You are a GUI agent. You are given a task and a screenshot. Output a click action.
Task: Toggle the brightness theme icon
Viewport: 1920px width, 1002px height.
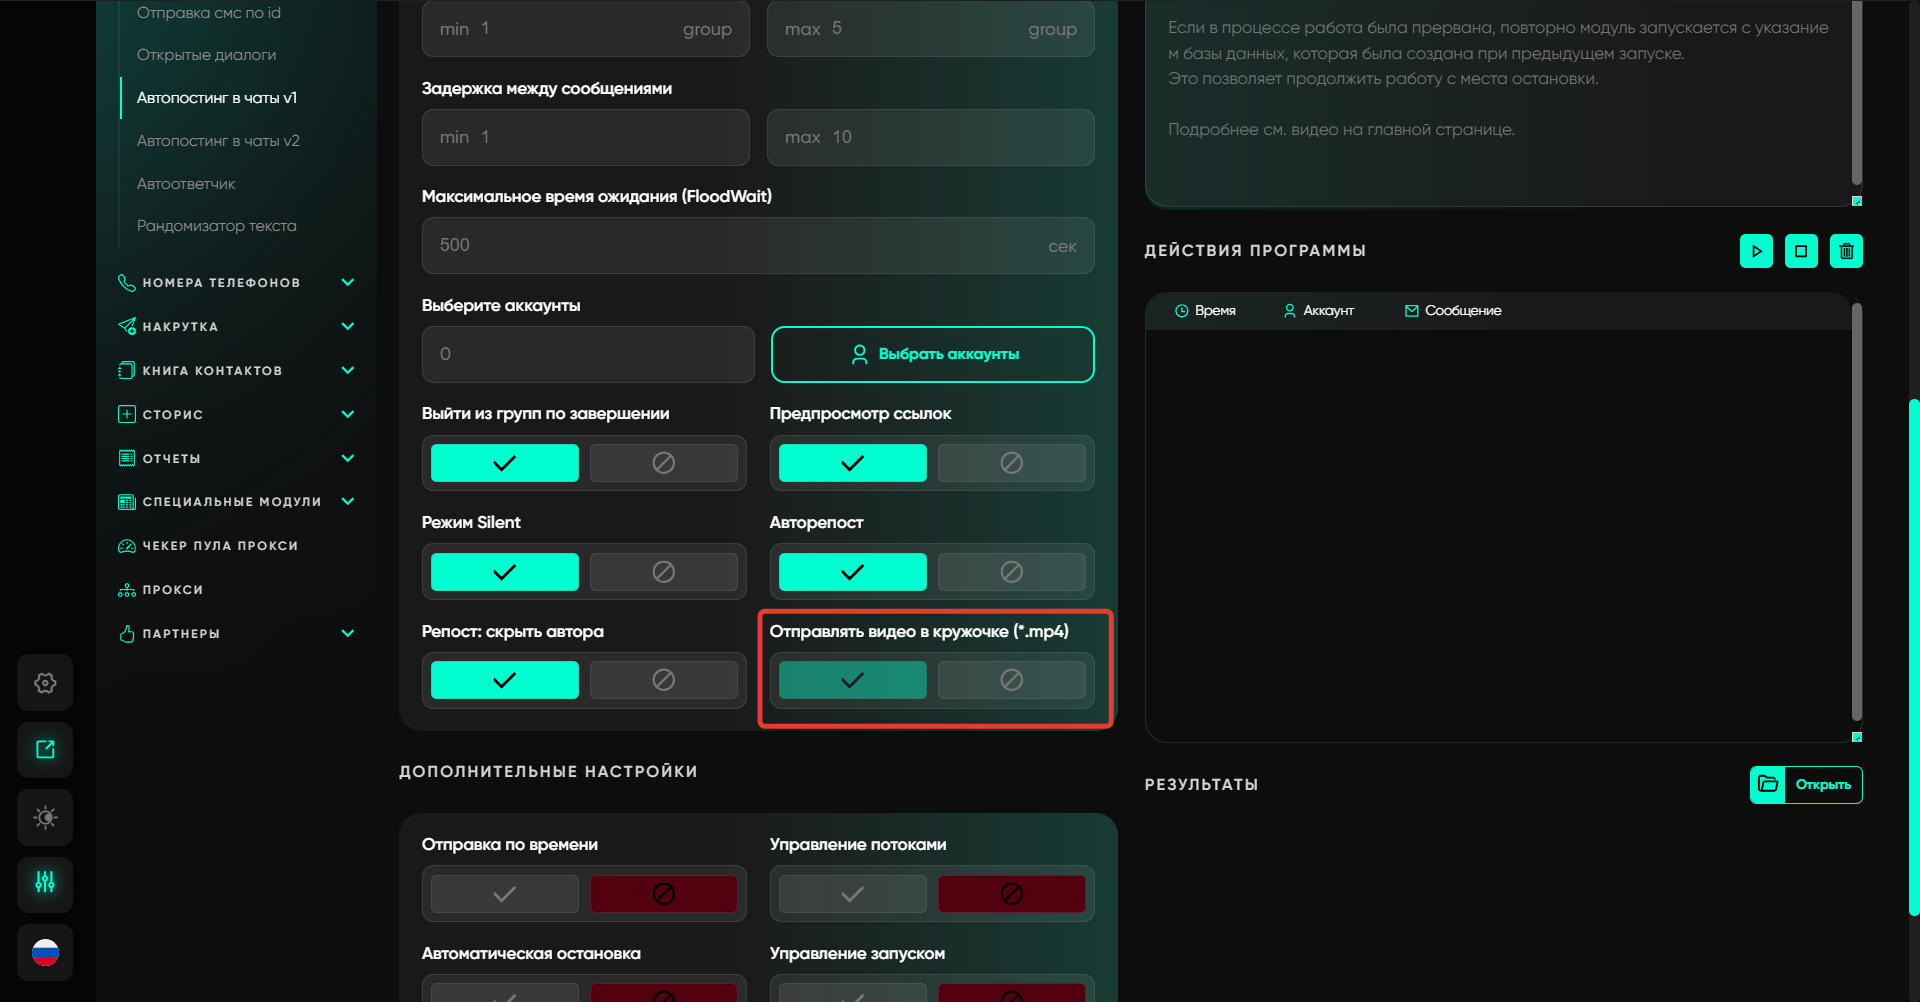tap(45, 817)
